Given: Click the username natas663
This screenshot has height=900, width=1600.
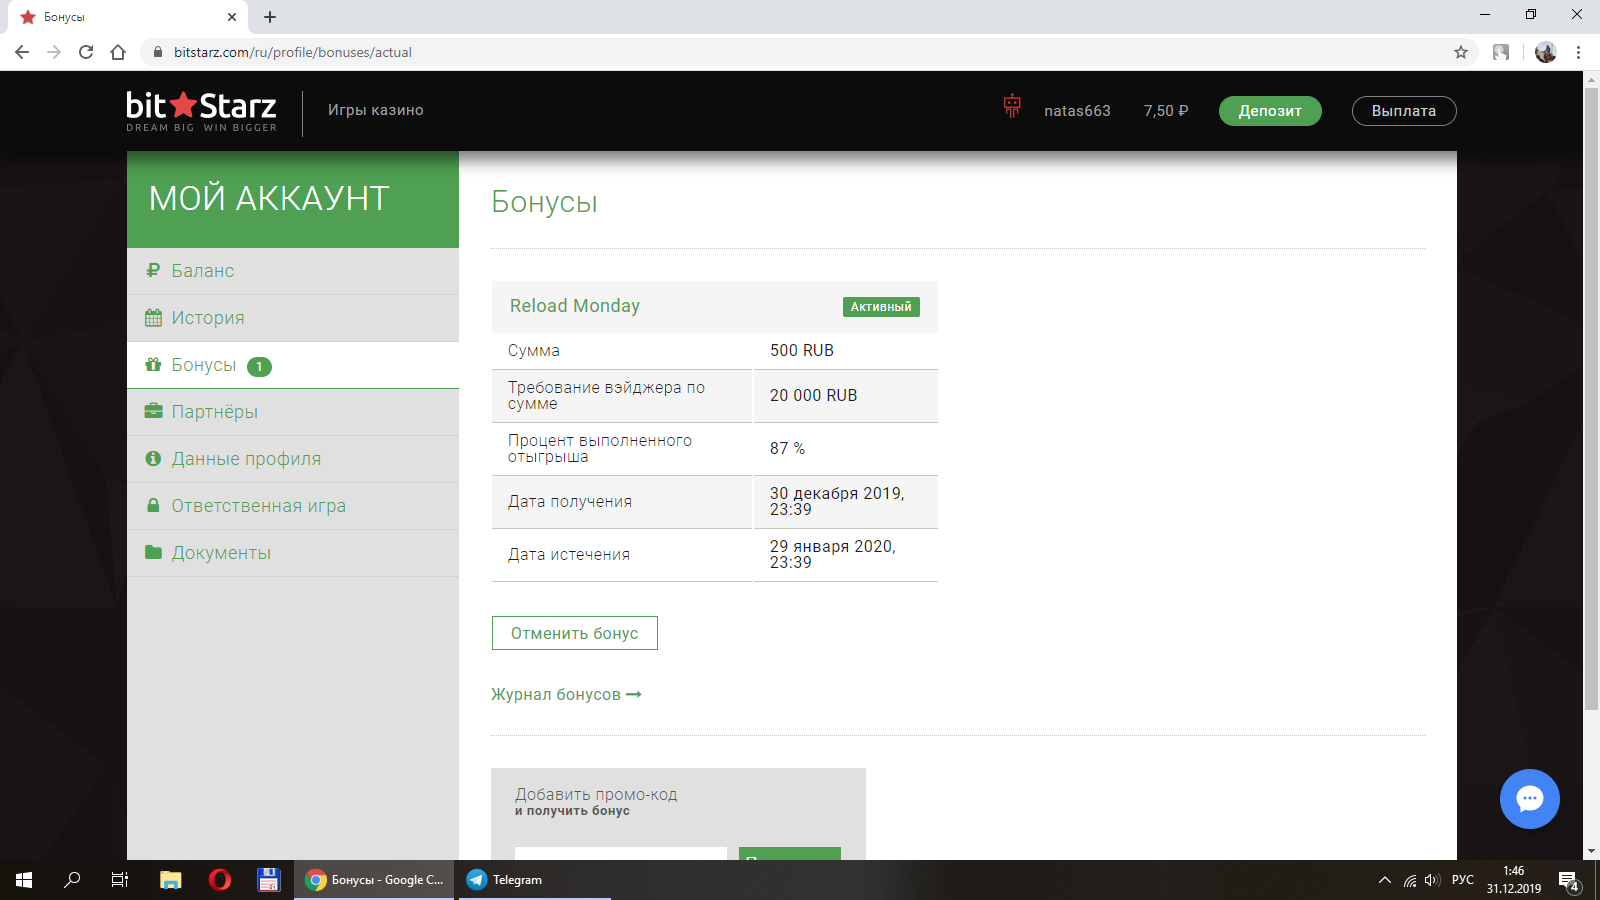Looking at the screenshot, I should coord(1077,111).
